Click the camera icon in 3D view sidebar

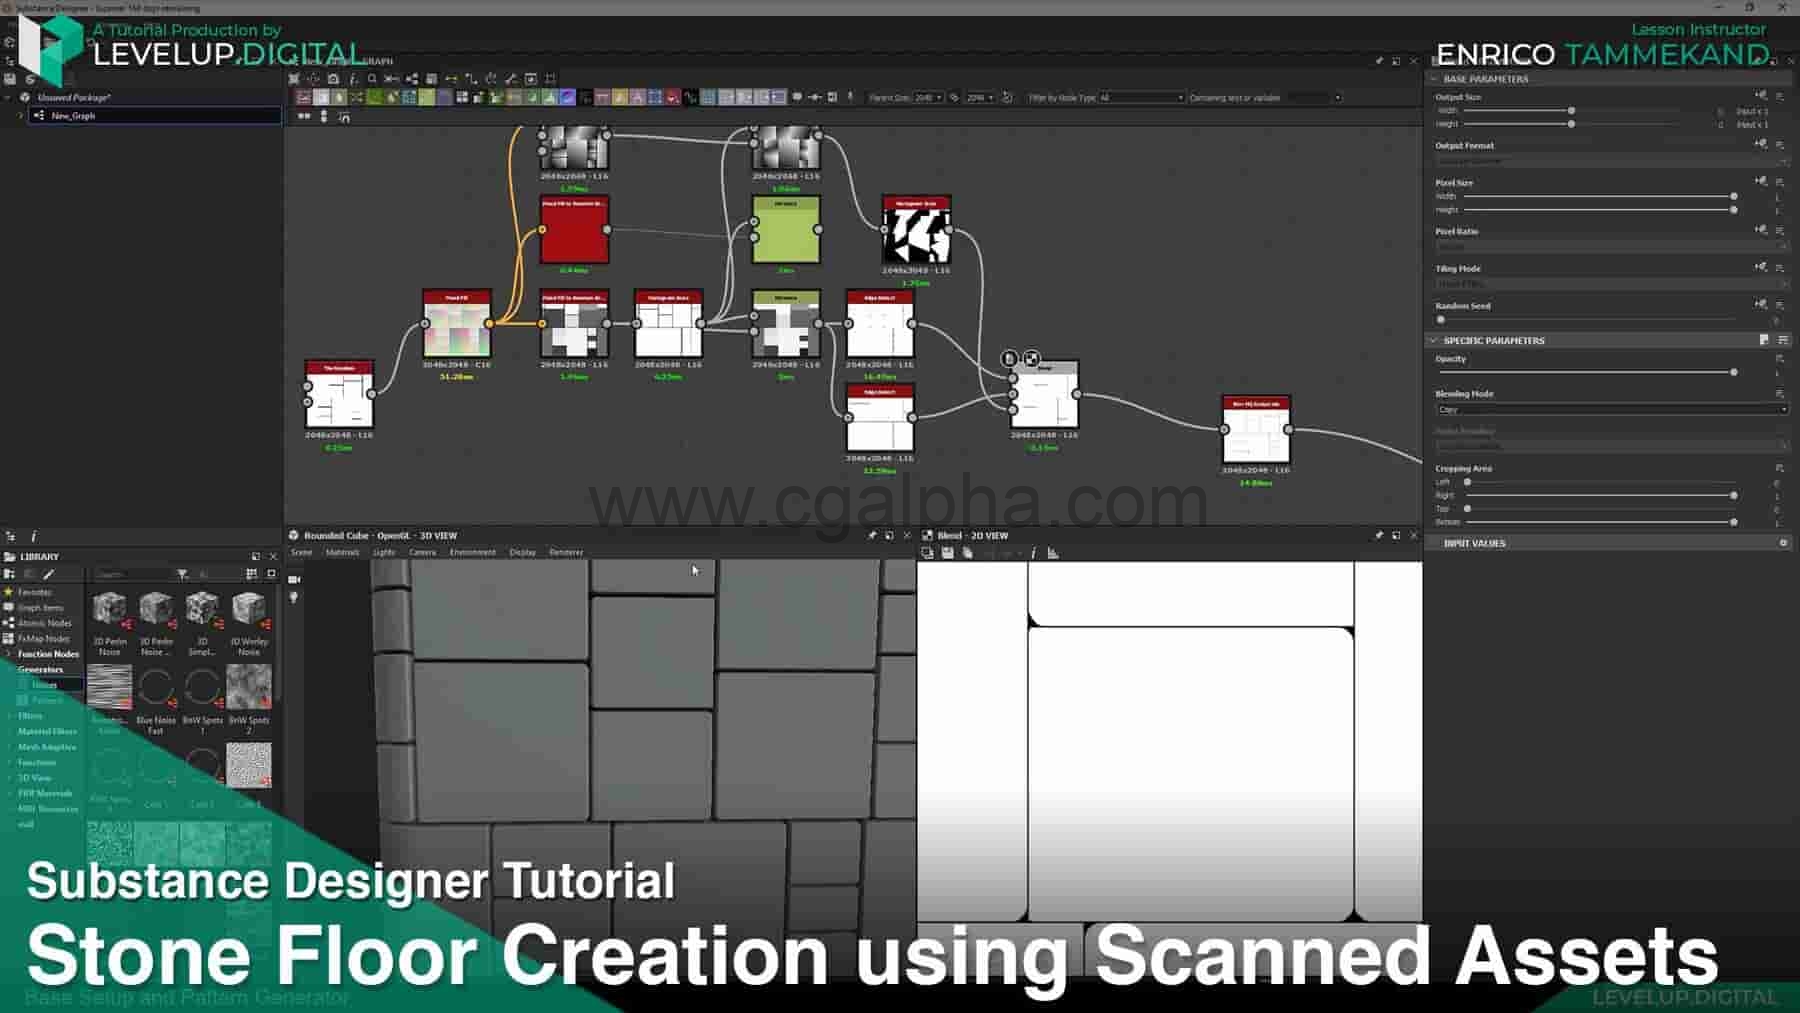pos(294,579)
